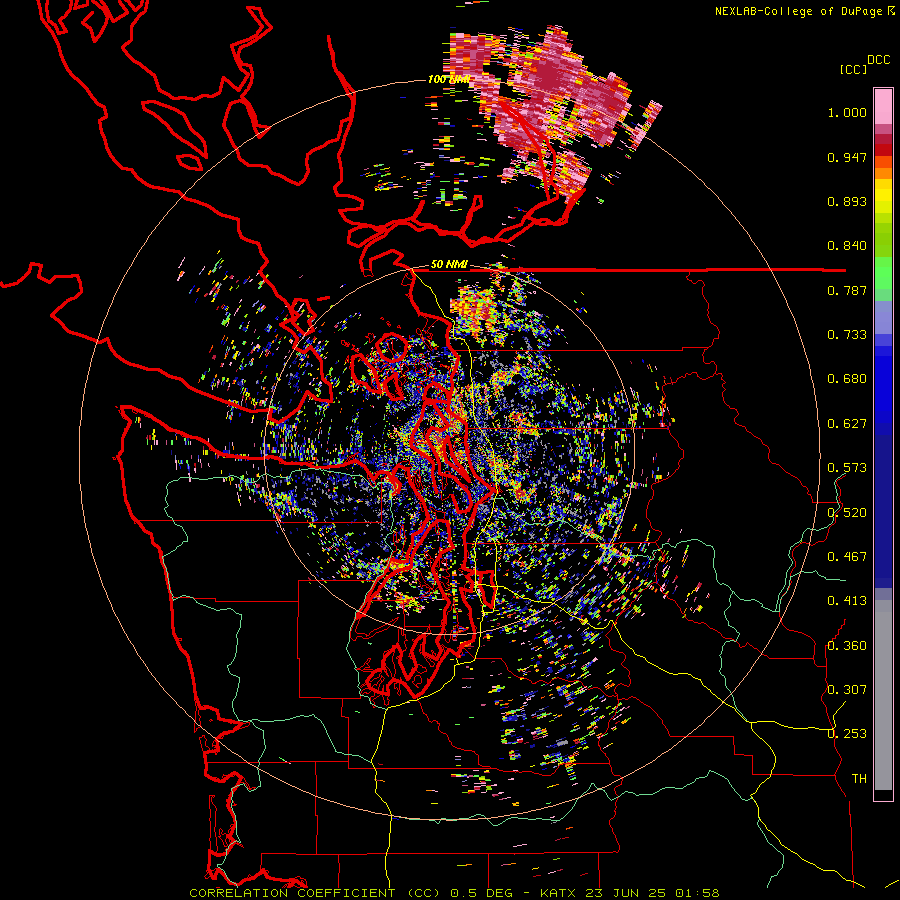Click the 0.360 scale value
Screen dimensions: 900x900
click(x=847, y=646)
